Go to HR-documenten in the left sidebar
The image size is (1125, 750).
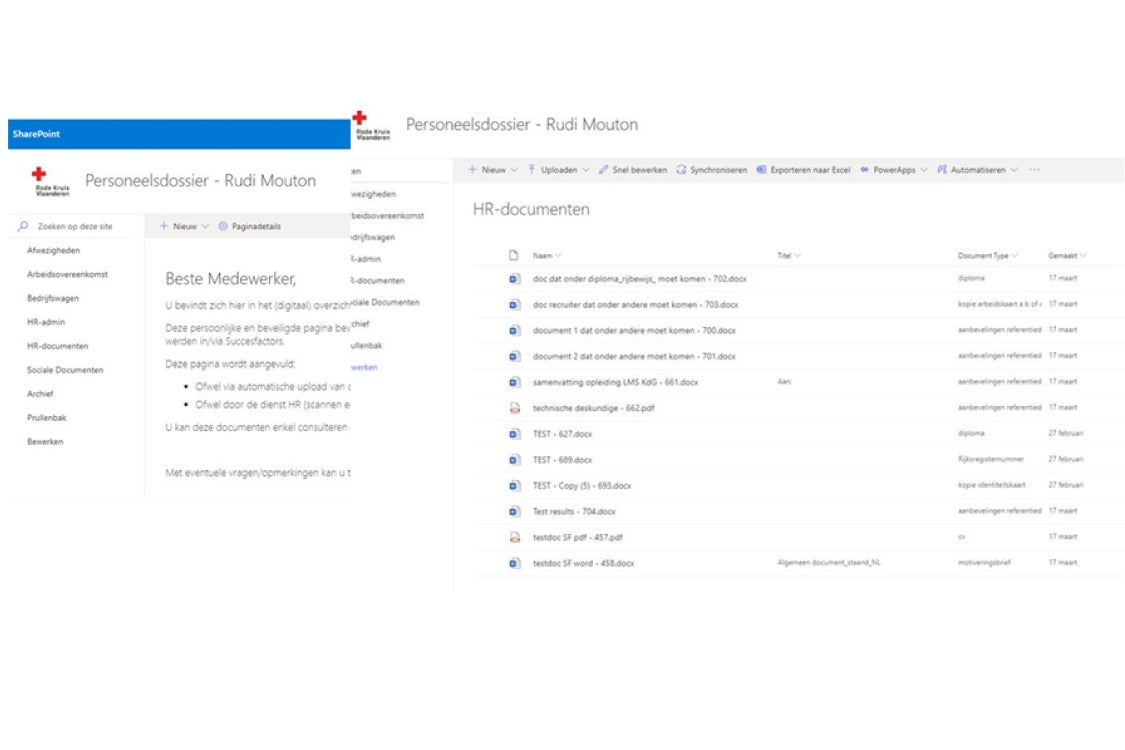pyautogui.click(x=57, y=346)
